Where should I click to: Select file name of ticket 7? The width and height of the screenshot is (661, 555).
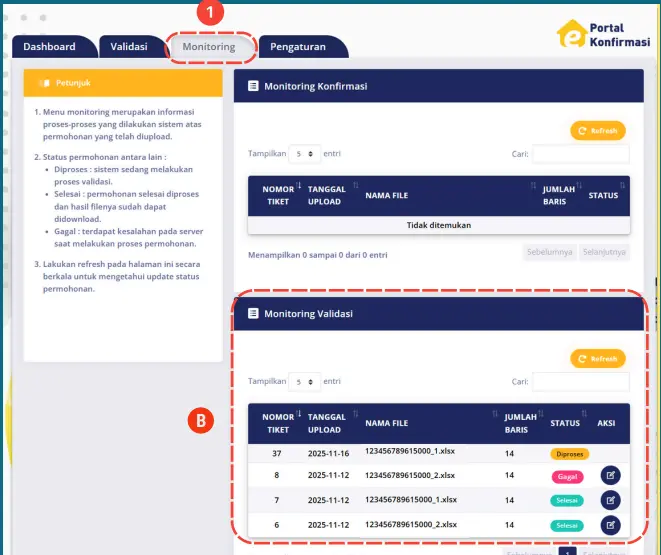tap(411, 499)
